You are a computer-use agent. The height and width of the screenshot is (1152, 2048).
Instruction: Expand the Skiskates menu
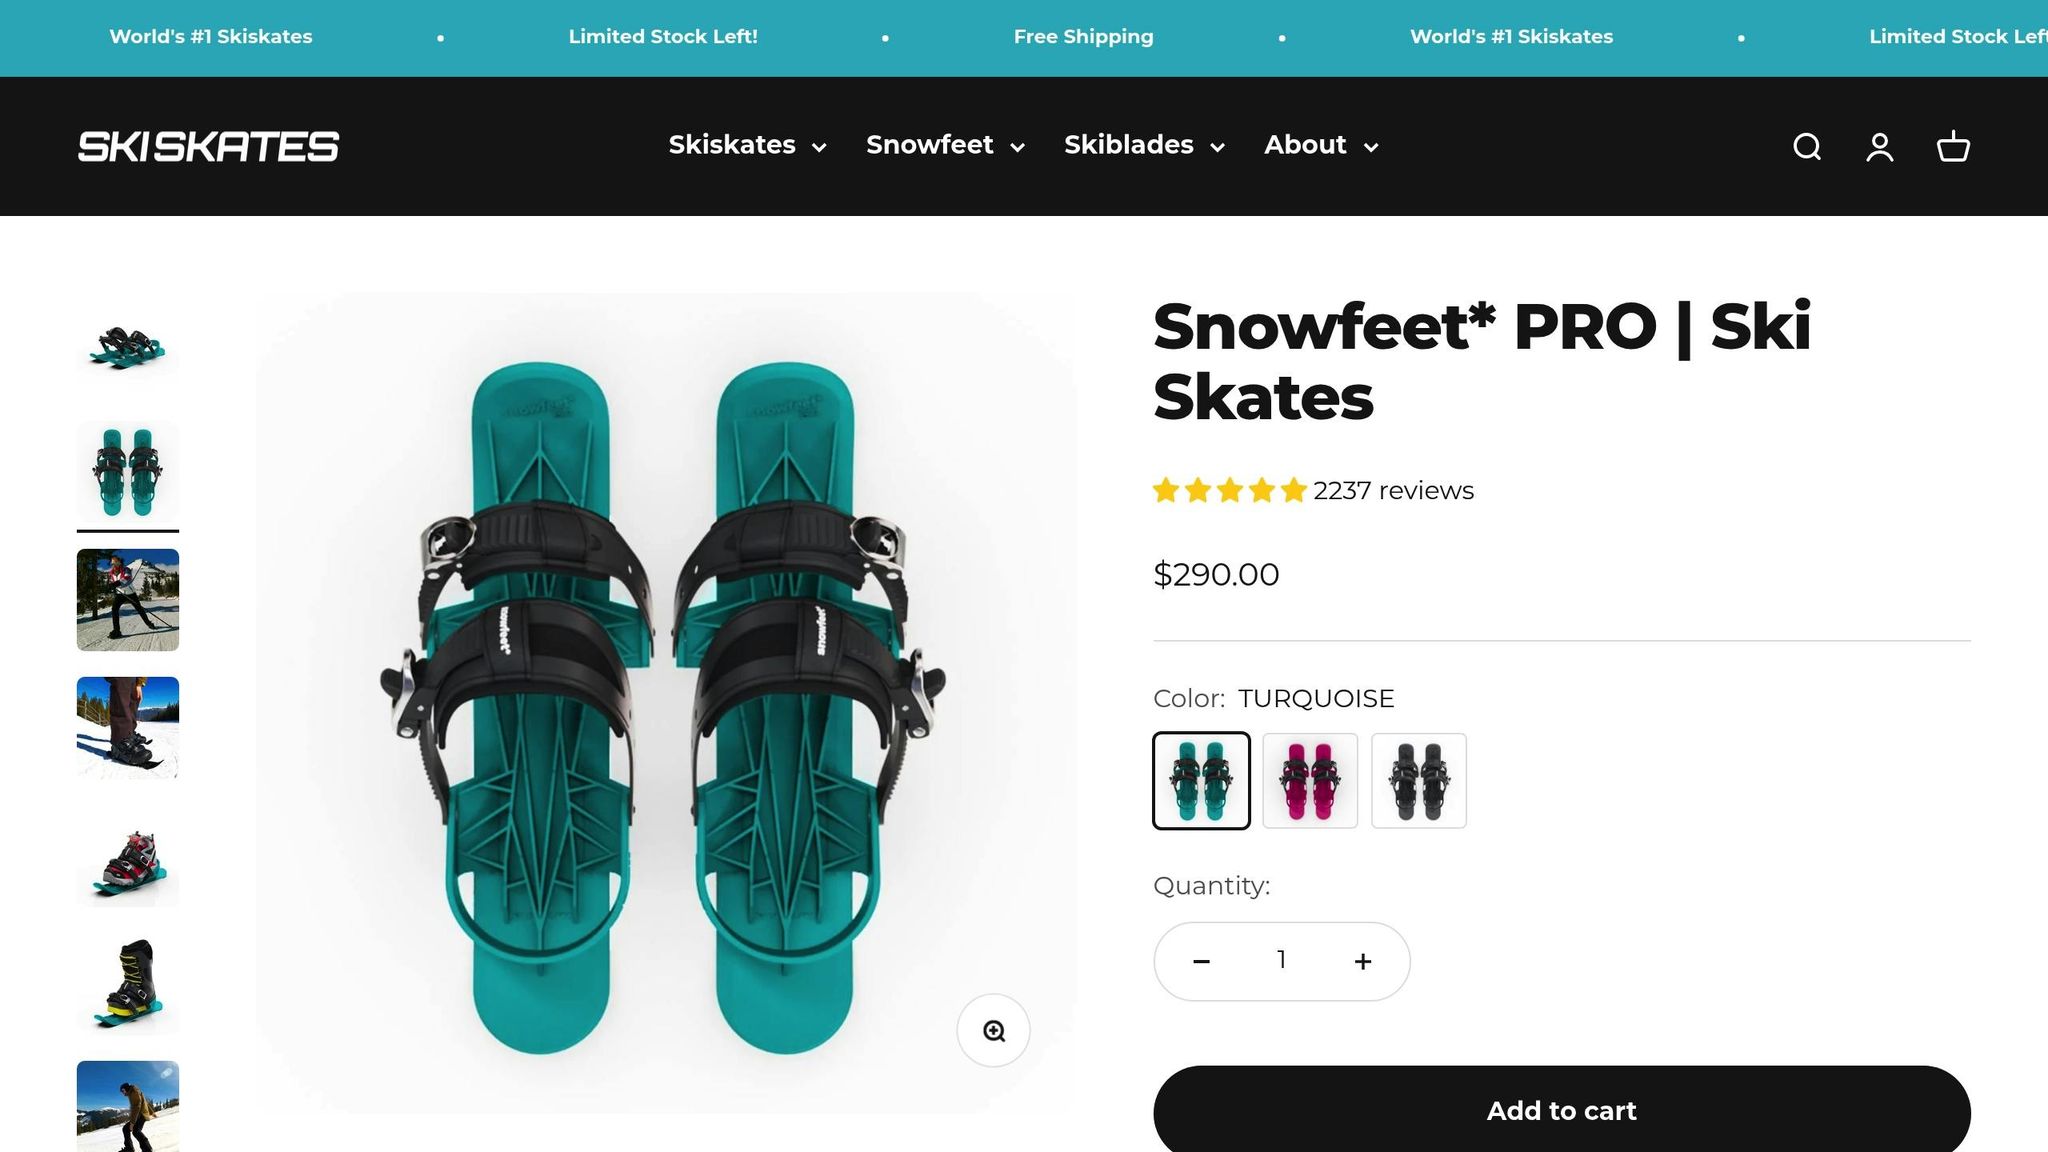[745, 146]
